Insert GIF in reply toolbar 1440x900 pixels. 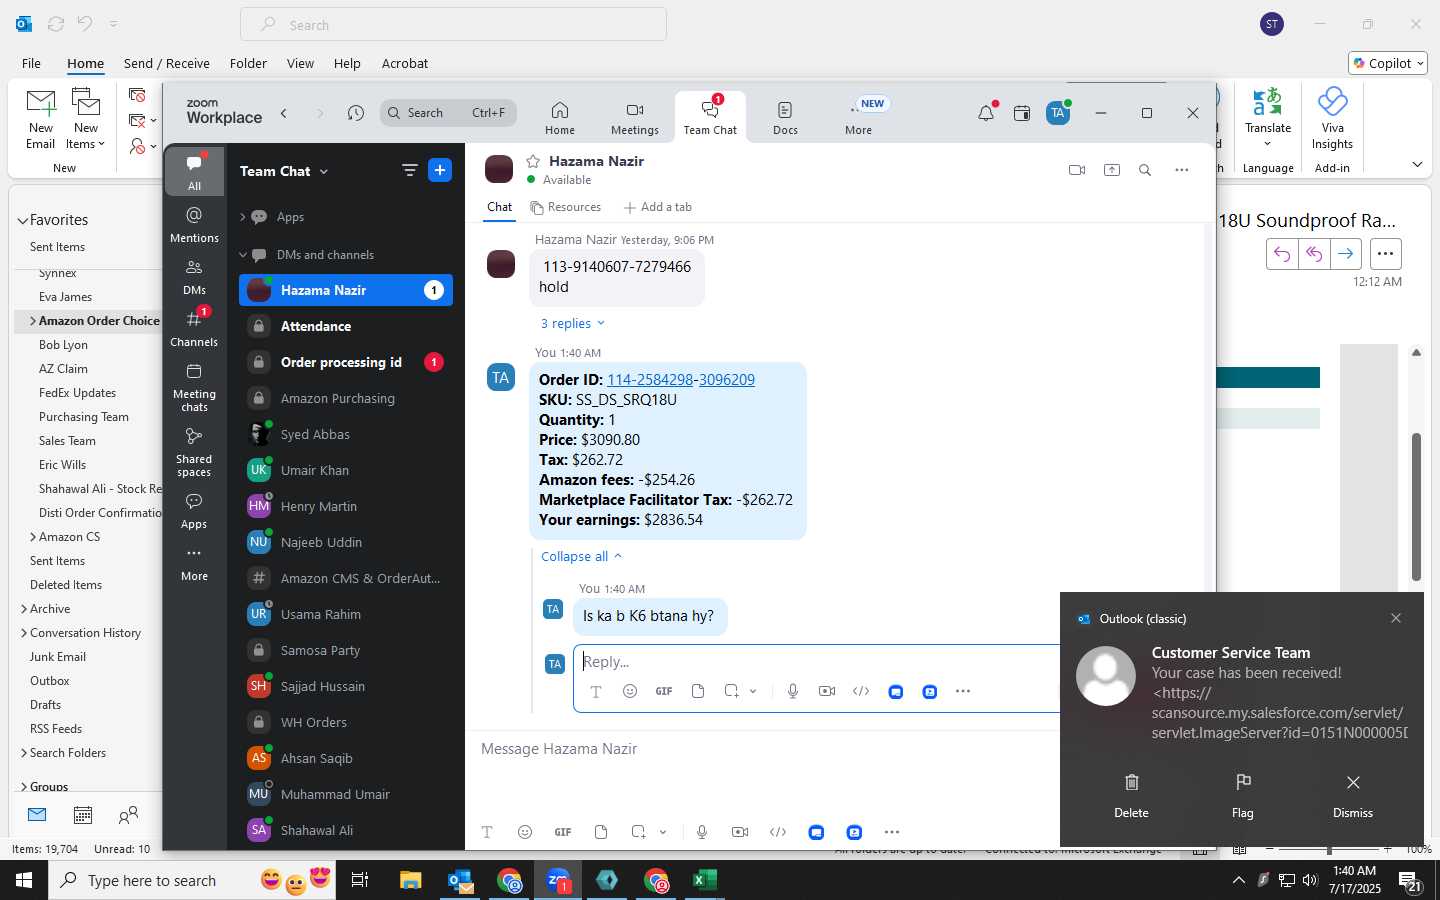[x=664, y=691]
